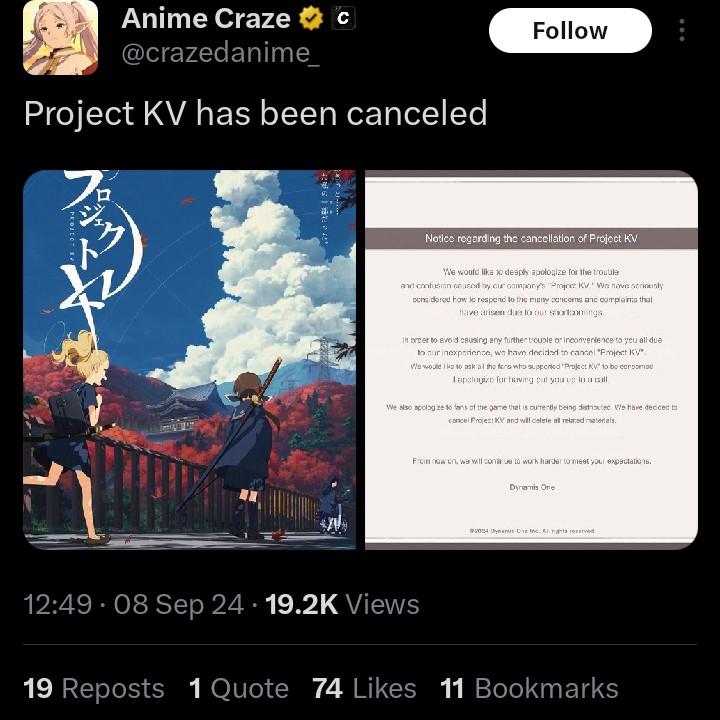Show the 19 Reposts list
Screen dimensions: 720x720
pos(94,688)
